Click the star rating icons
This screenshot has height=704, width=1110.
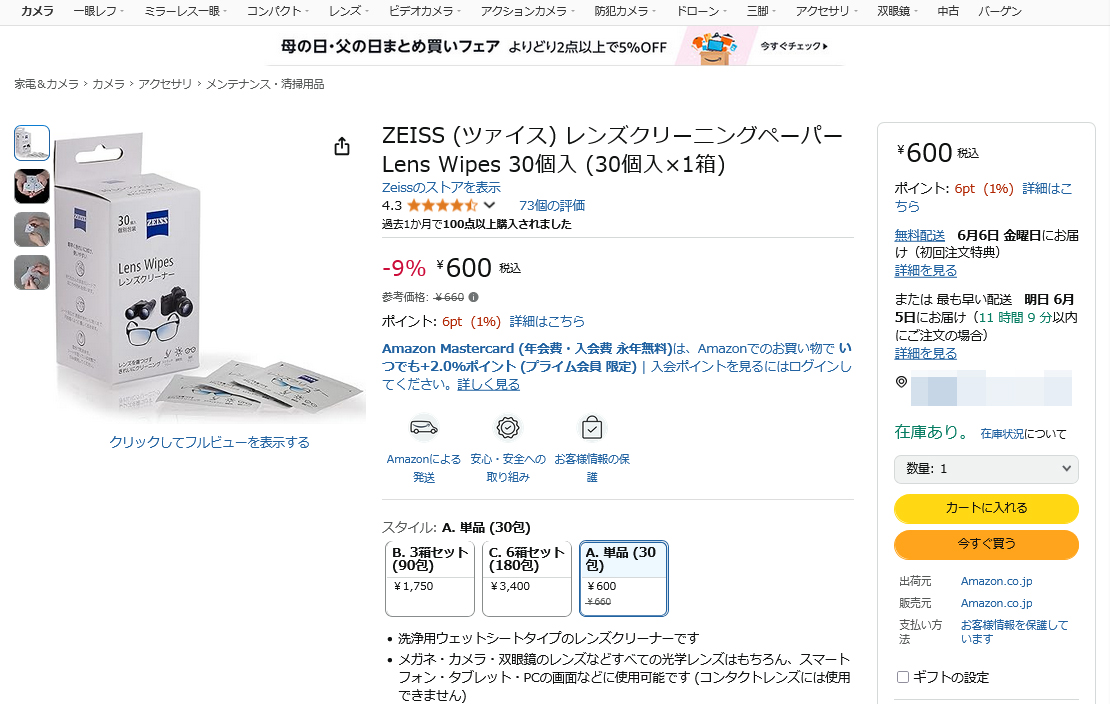coord(441,205)
